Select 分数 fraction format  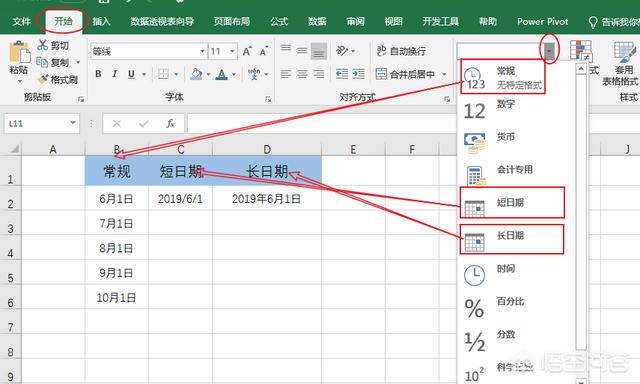coord(517,341)
